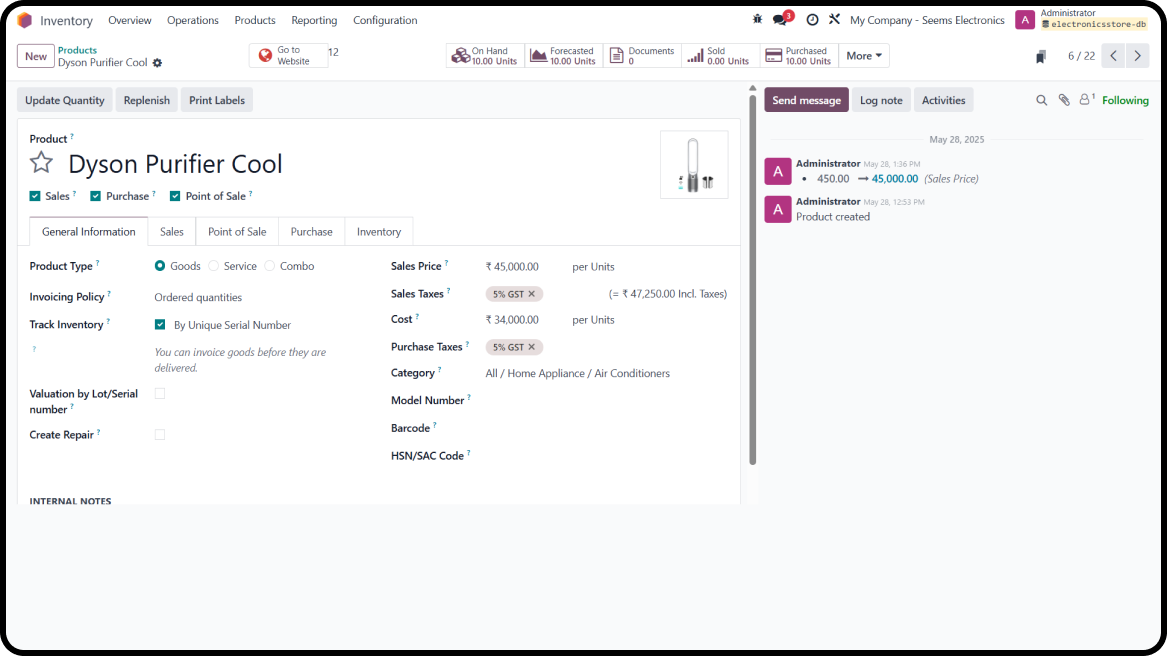This screenshot has width=1167, height=656.
Task: Open the Reporting menu
Action: click(314, 20)
